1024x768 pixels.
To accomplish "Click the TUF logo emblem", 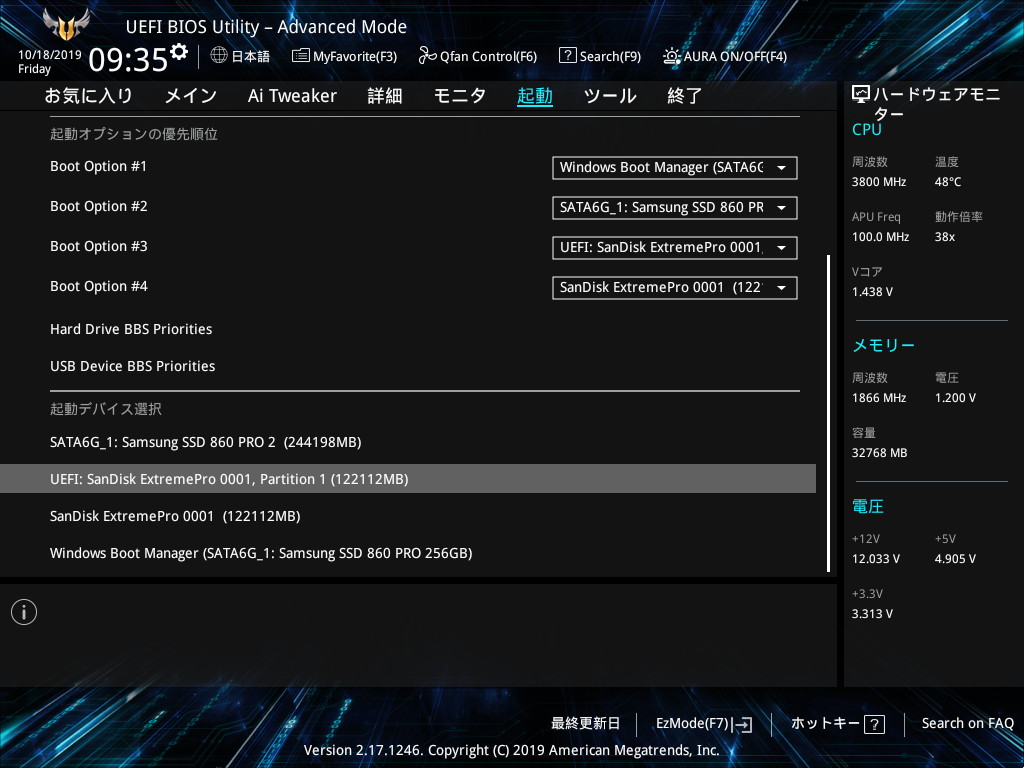I will click(66, 24).
